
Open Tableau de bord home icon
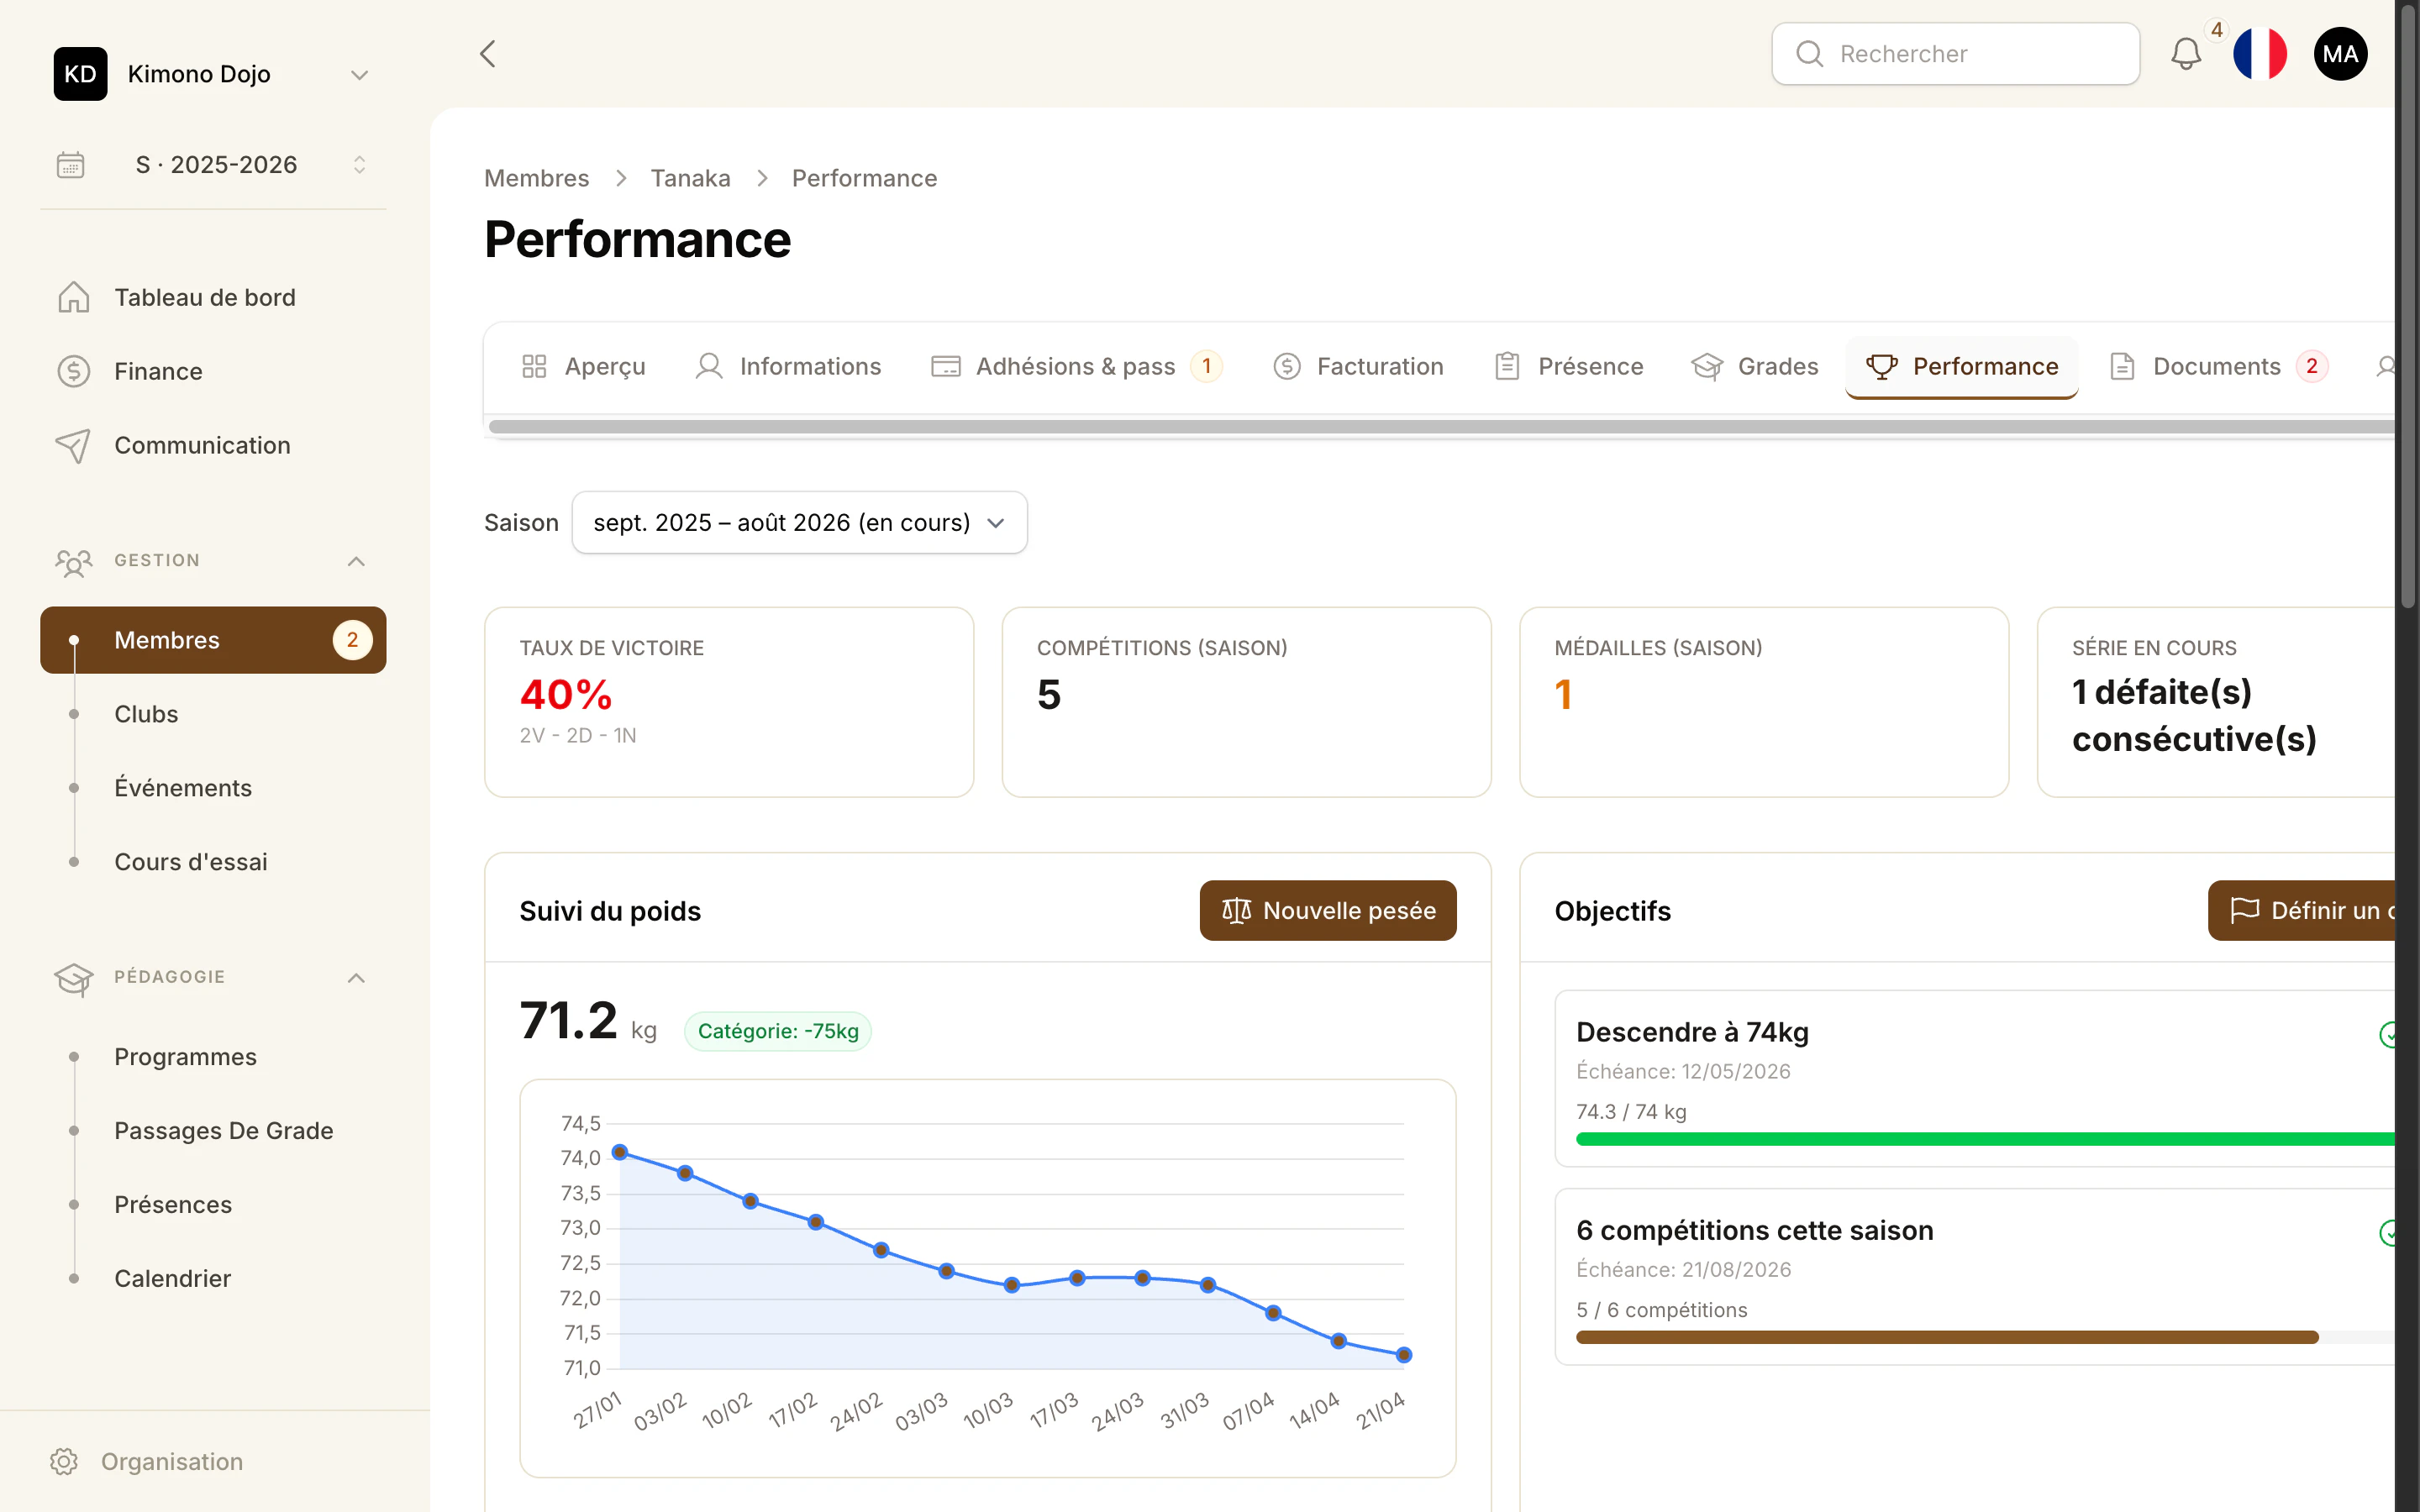[74, 297]
